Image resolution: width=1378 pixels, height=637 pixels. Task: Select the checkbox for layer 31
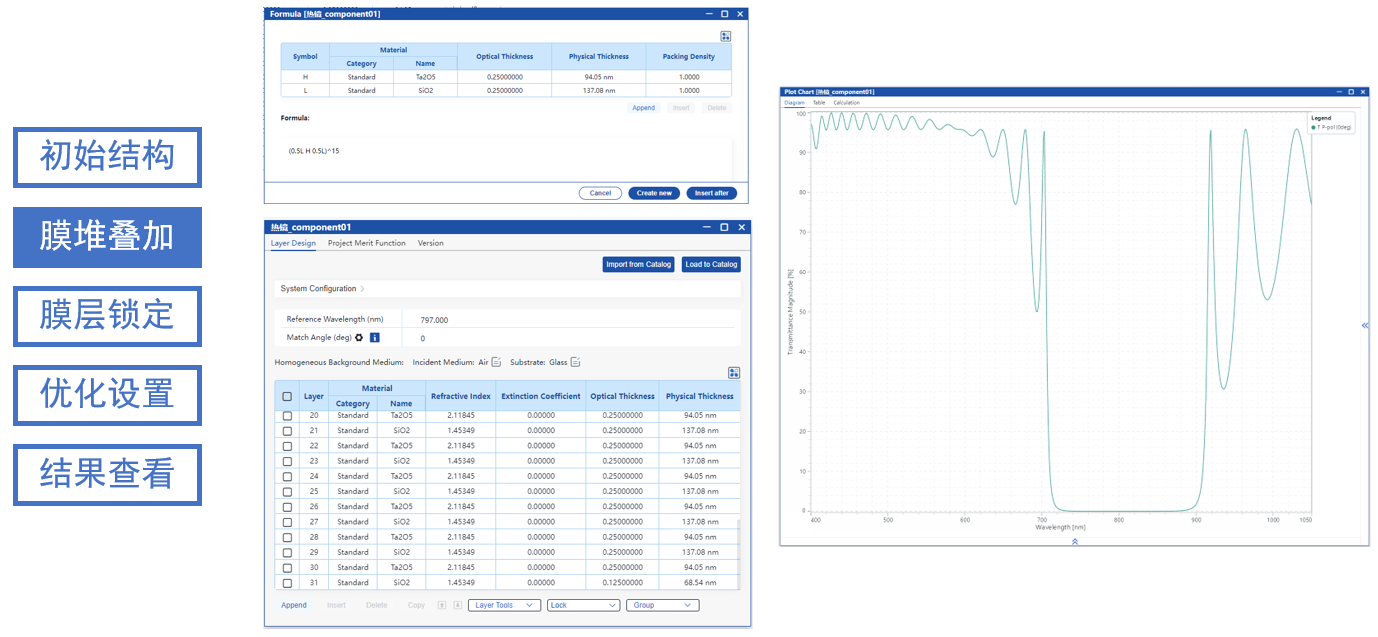[287, 582]
